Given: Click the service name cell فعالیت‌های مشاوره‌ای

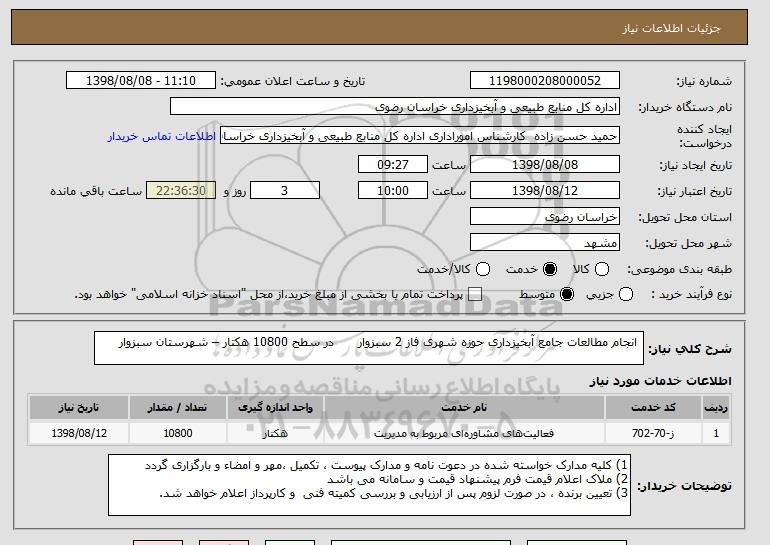Looking at the screenshot, I should pos(464,433).
